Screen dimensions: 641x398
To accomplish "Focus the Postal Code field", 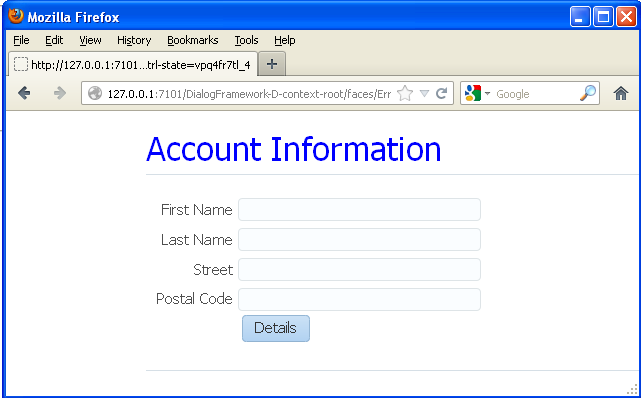I will click(x=359, y=300).
